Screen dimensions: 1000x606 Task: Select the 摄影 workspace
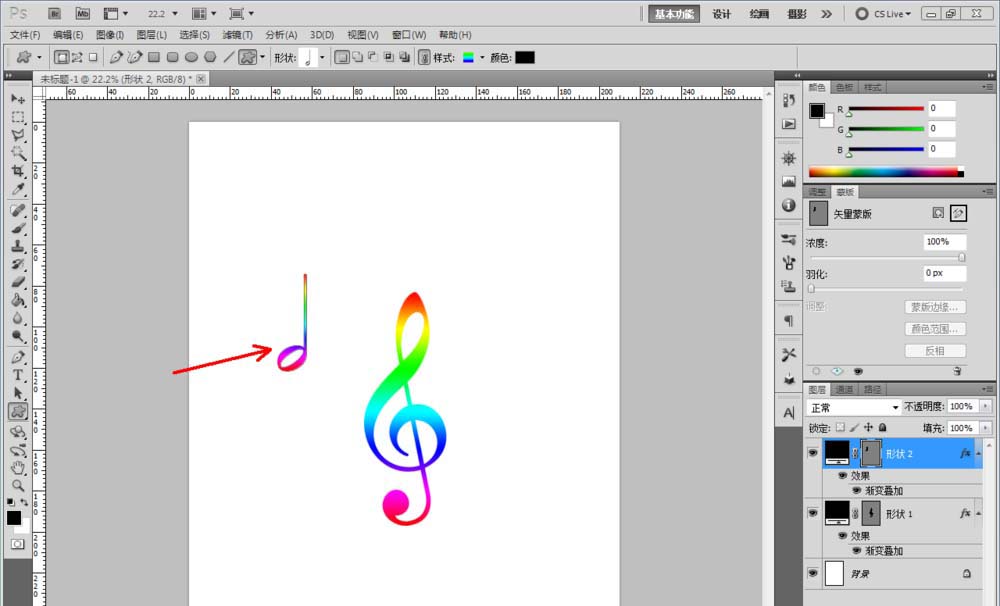(x=797, y=14)
